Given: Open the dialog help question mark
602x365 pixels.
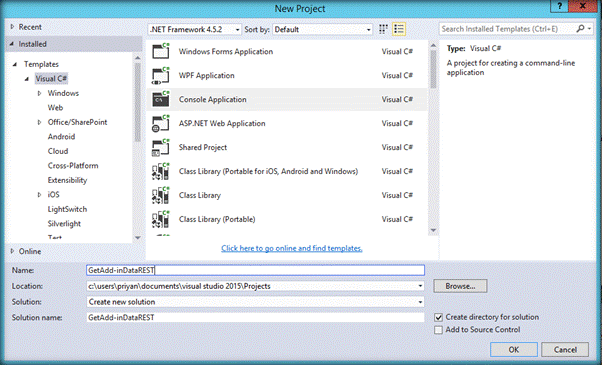Looking at the screenshot, I should click(x=559, y=6).
